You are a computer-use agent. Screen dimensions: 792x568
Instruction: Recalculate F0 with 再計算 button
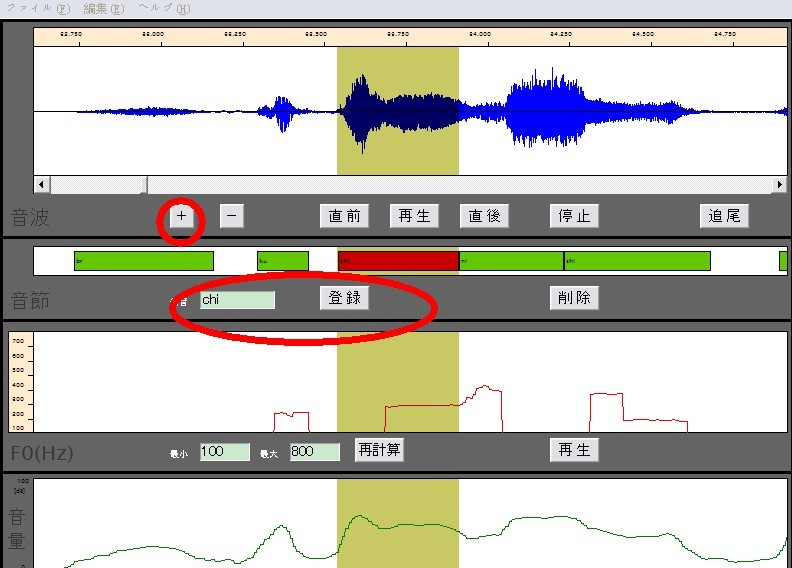point(379,449)
